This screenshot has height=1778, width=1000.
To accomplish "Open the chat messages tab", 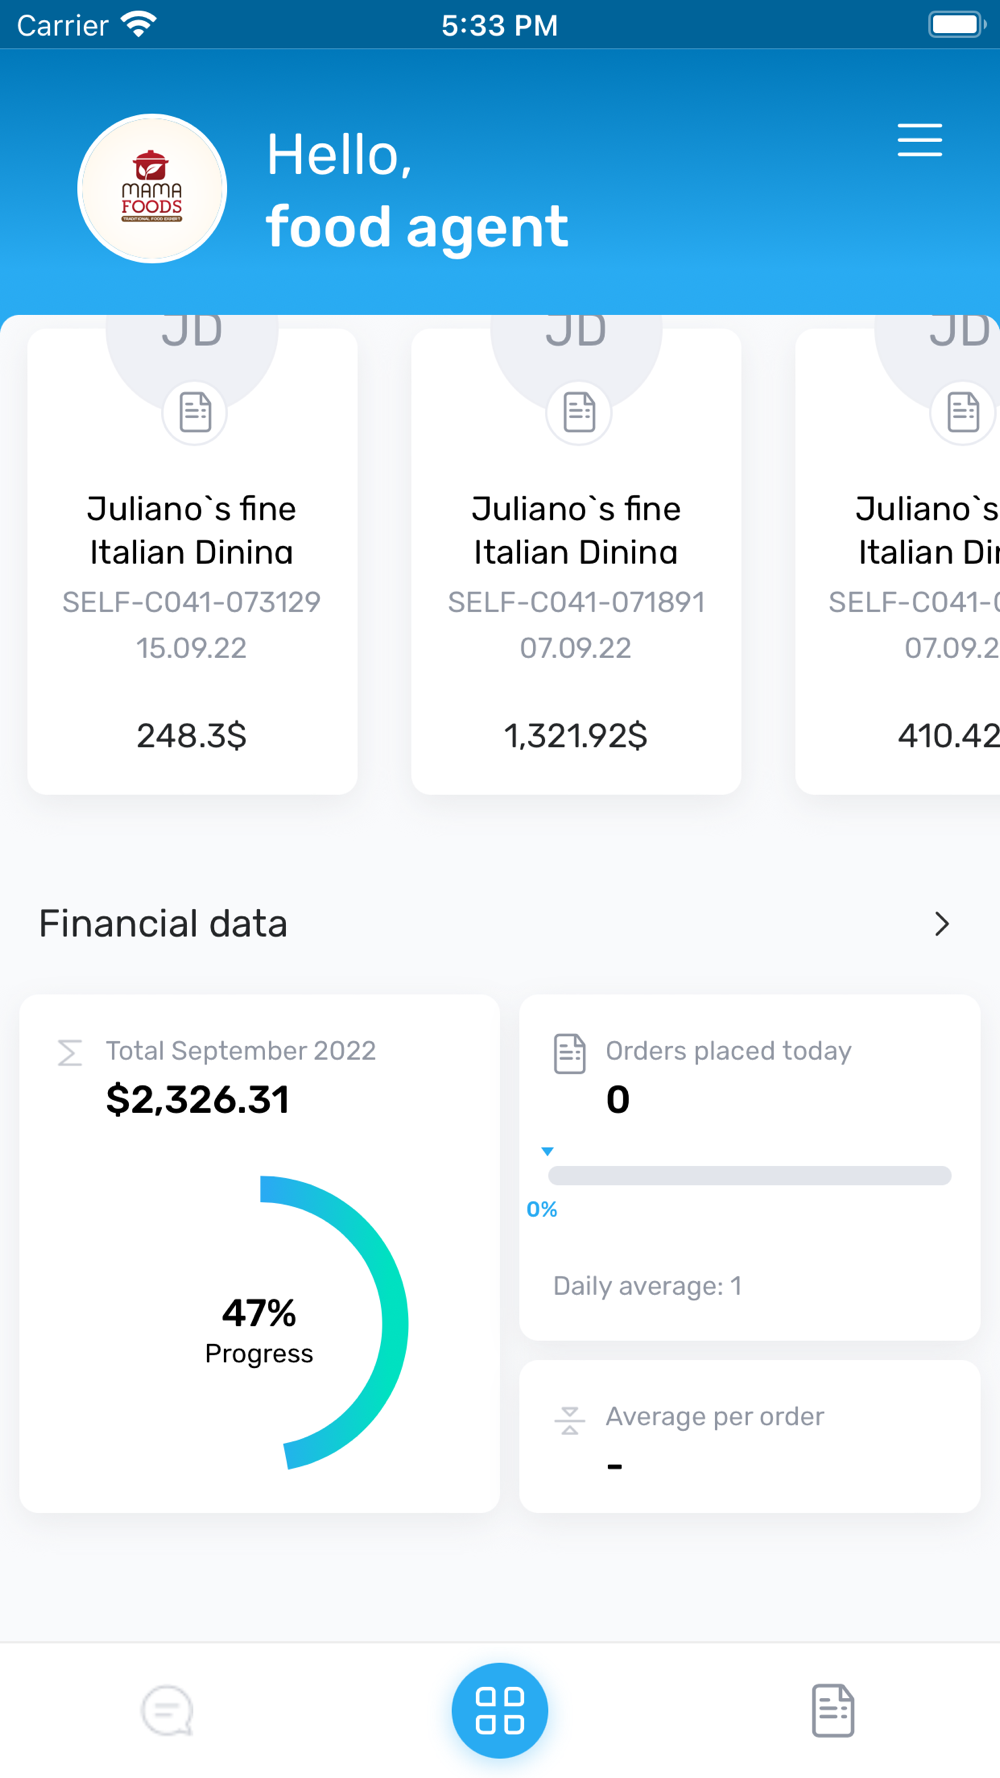I will (167, 1710).
